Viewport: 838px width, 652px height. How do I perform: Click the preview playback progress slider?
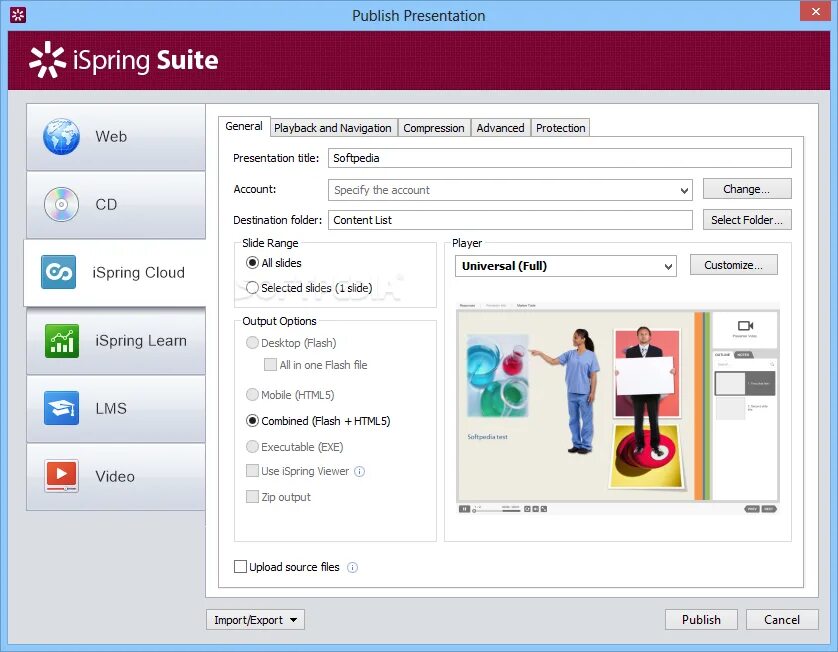pos(496,510)
